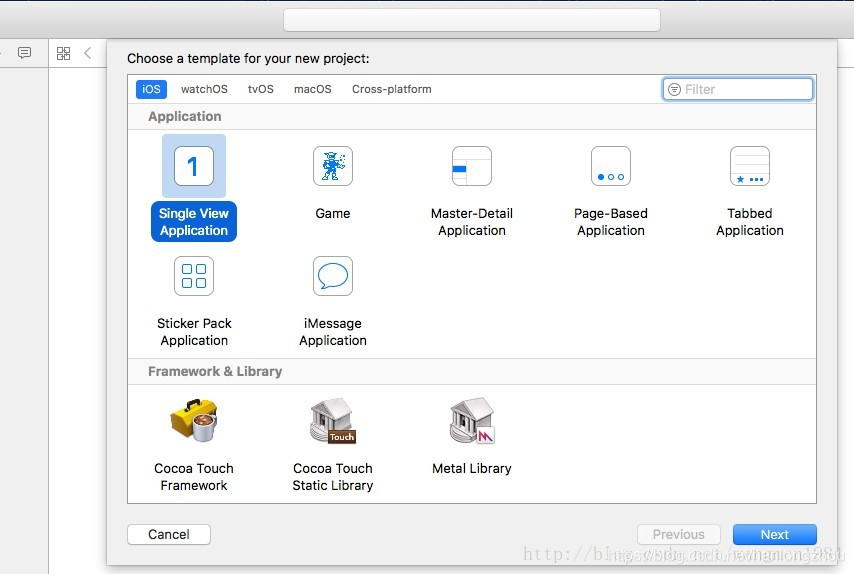Select the Sticker Pack Application icon
854x574 pixels.
pyautogui.click(x=194, y=276)
